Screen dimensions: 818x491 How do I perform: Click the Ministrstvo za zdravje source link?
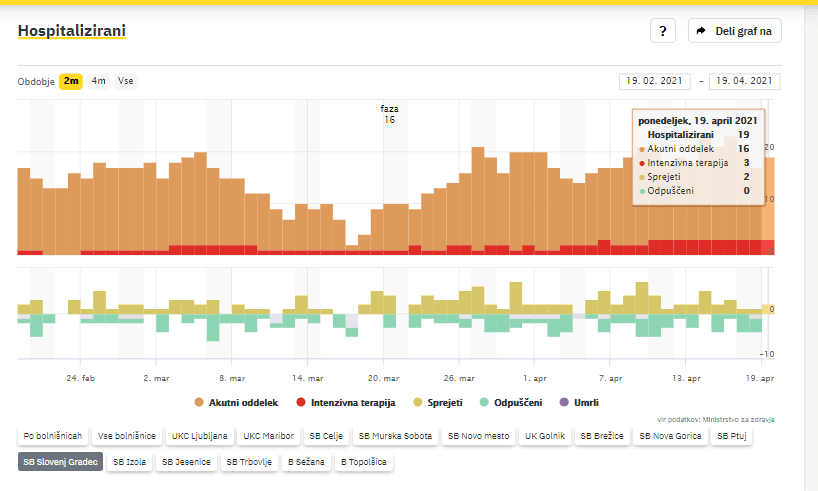coord(736,419)
